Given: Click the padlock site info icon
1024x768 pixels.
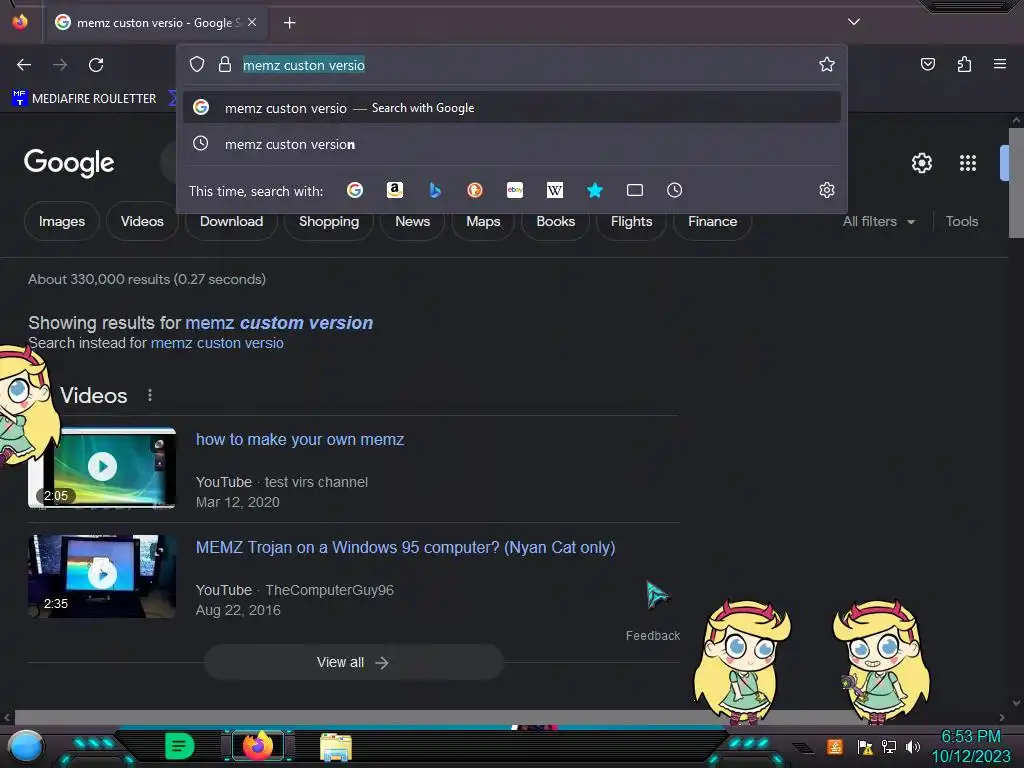Looking at the screenshot, I should click(x=225, y=64).
